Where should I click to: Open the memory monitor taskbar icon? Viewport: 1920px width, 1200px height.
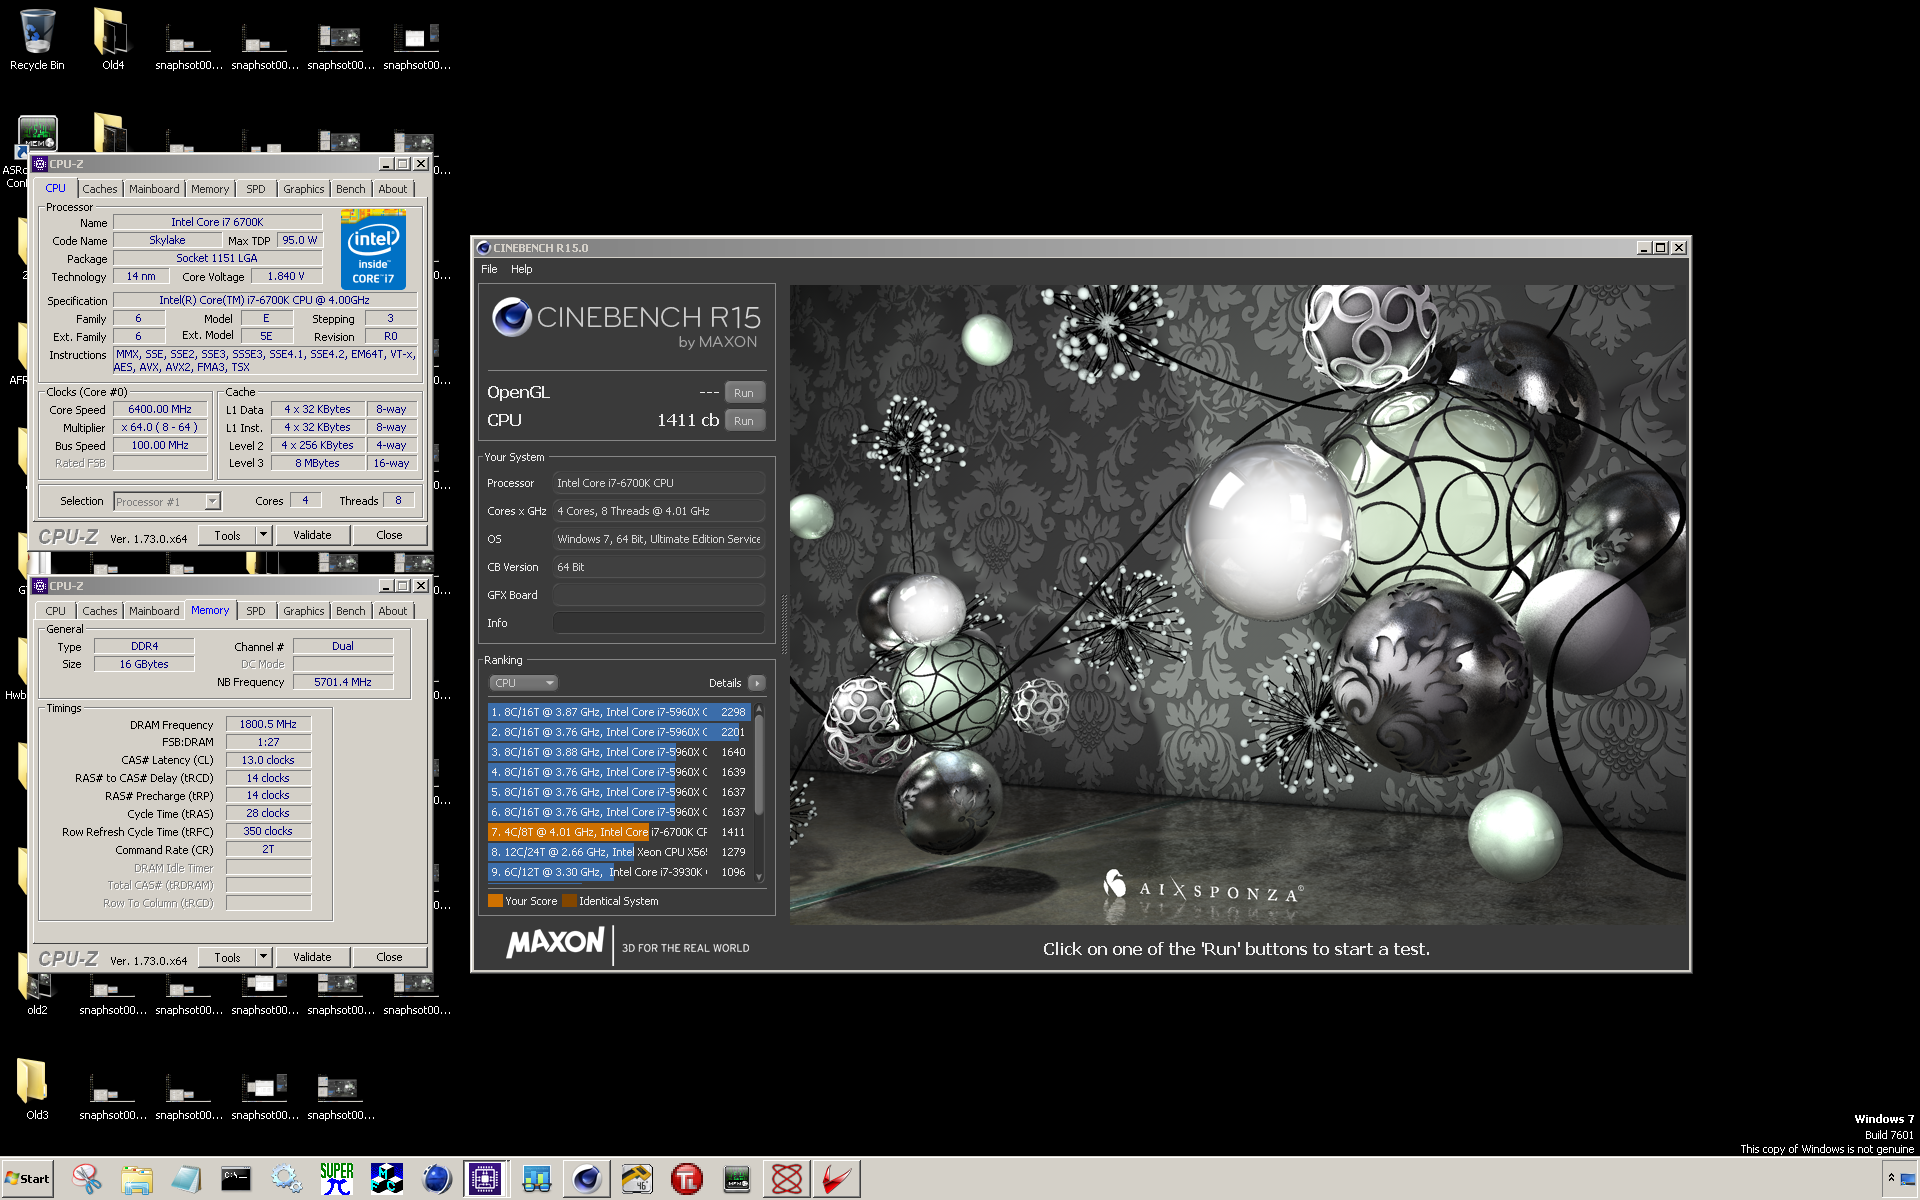[737, 1179]
